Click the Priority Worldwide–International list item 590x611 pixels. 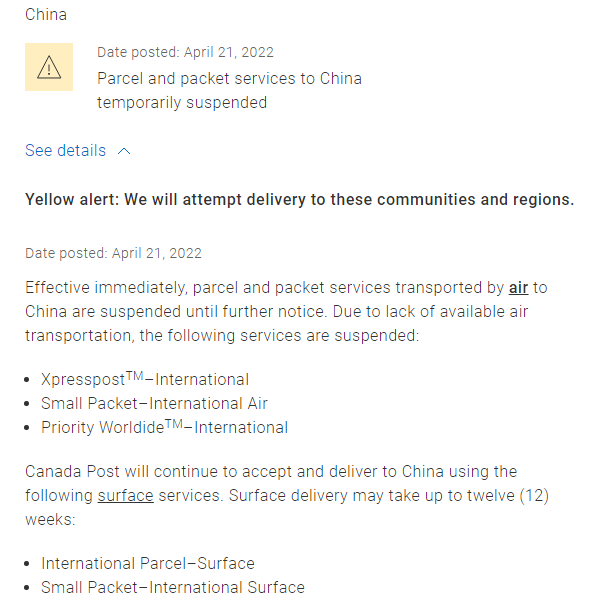pos(164,427)
